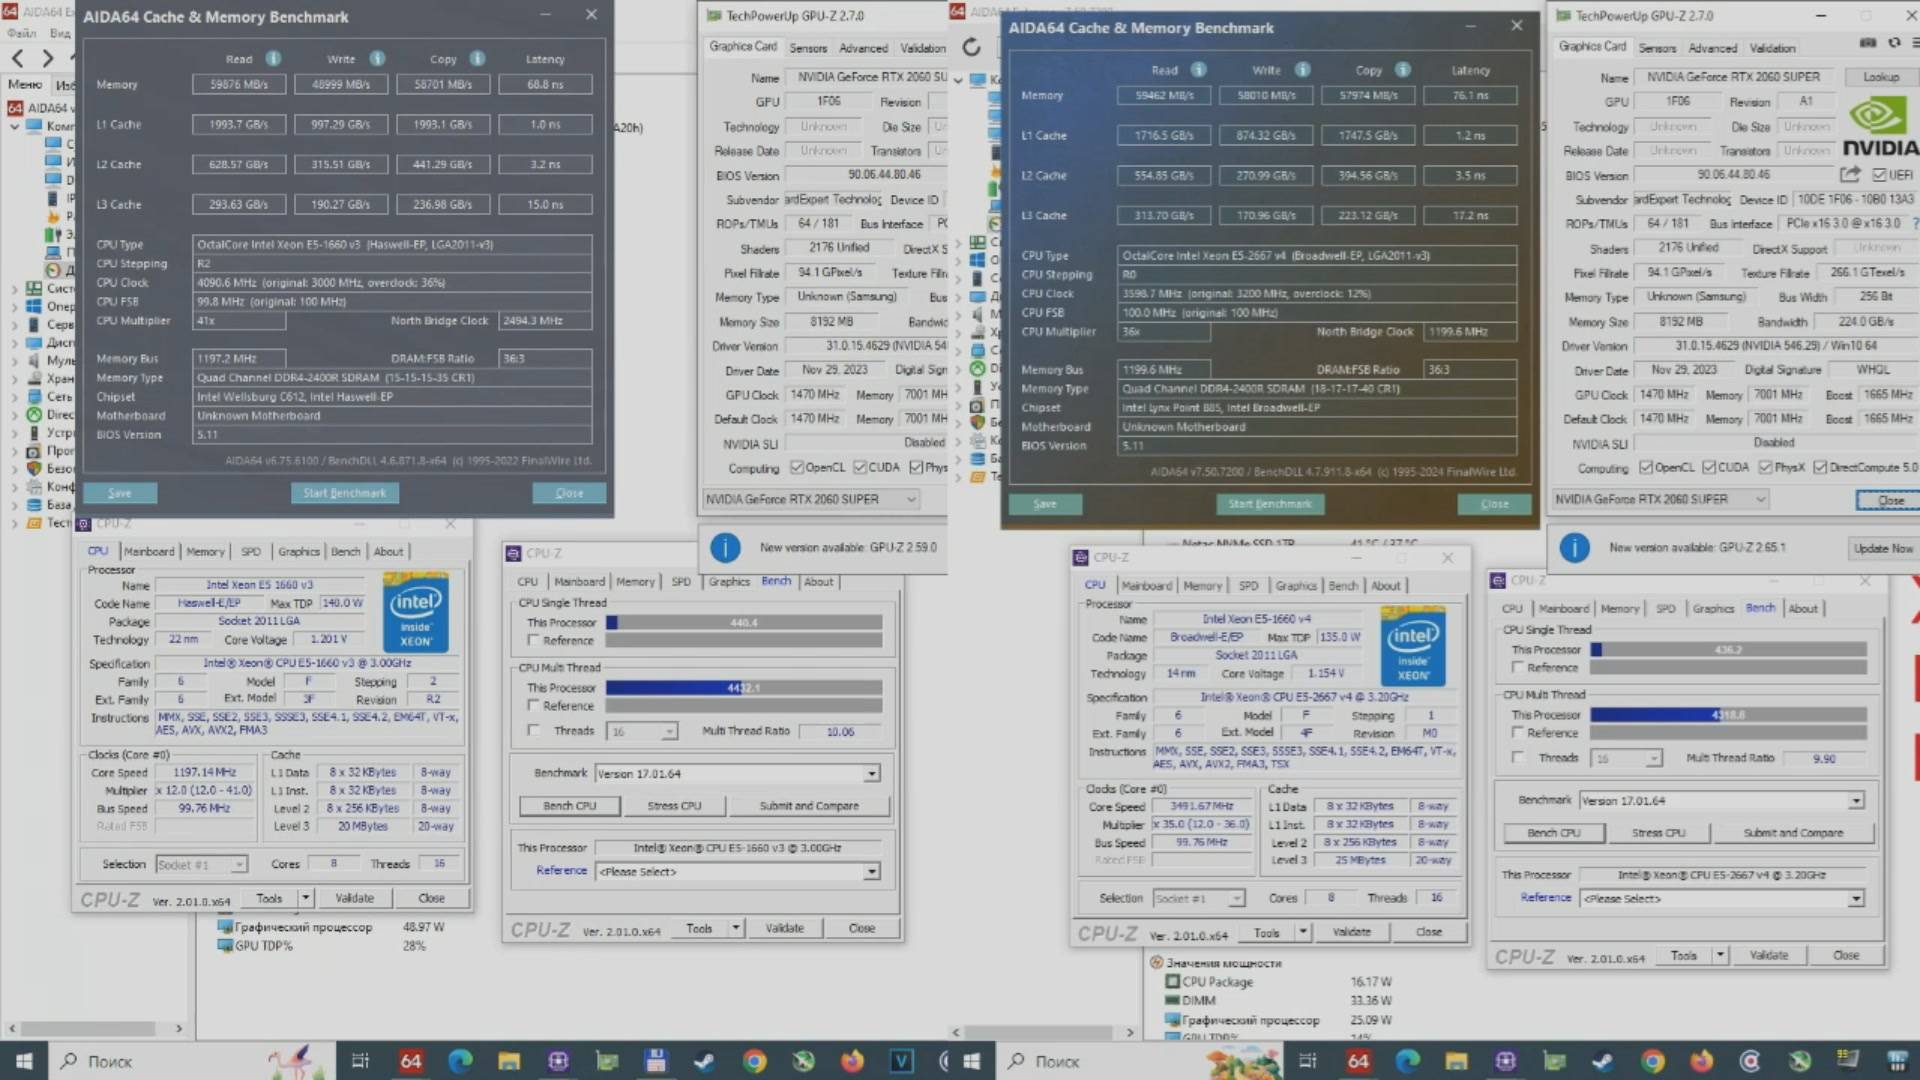
Task: Click the Read info icon in the left AIDA64 benchmark
Action: (x=273, y=59)
